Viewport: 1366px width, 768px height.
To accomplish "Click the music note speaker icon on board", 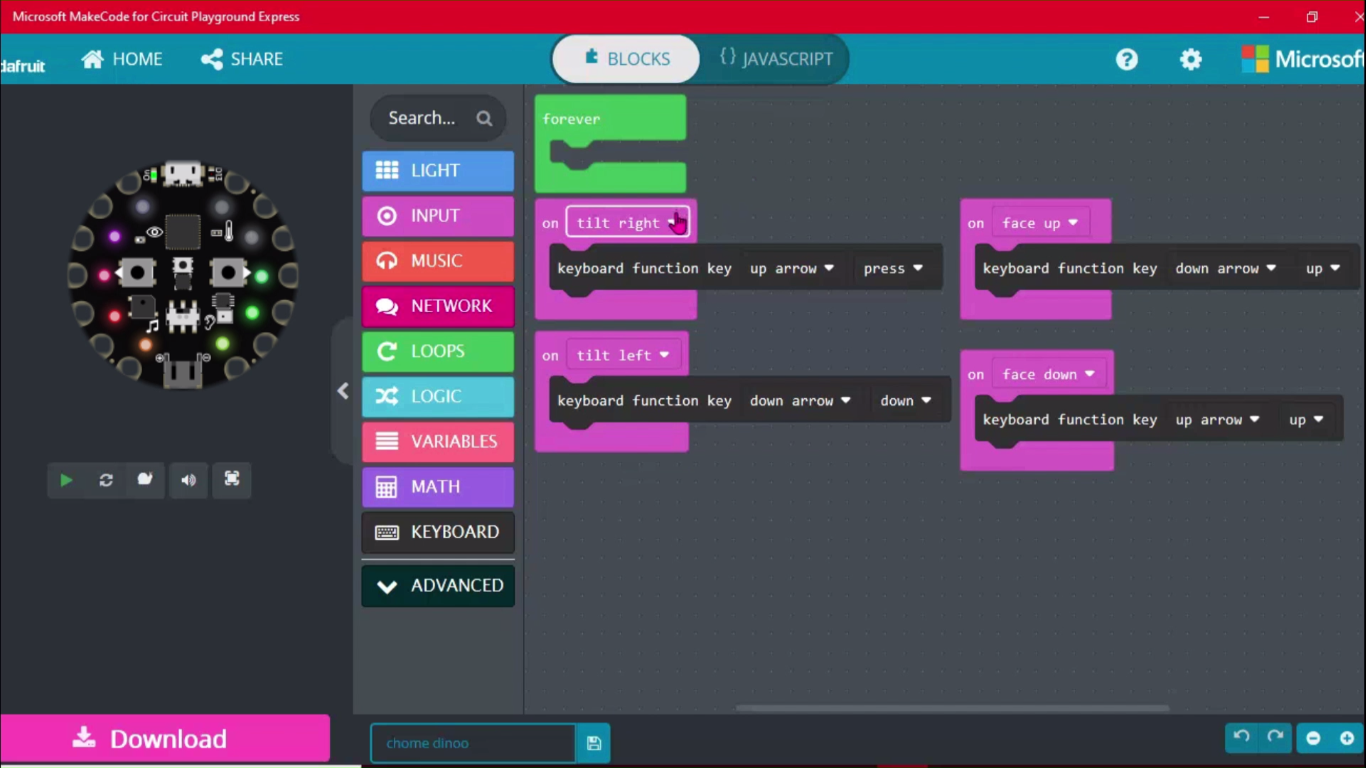I will click(x=152, y=325).
